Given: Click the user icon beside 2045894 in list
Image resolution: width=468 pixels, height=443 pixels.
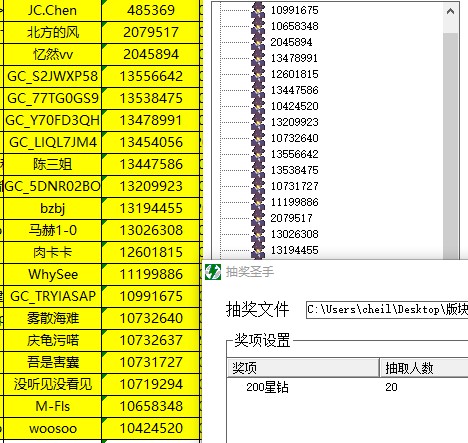Looking at the screenshot, I should 258,42.
